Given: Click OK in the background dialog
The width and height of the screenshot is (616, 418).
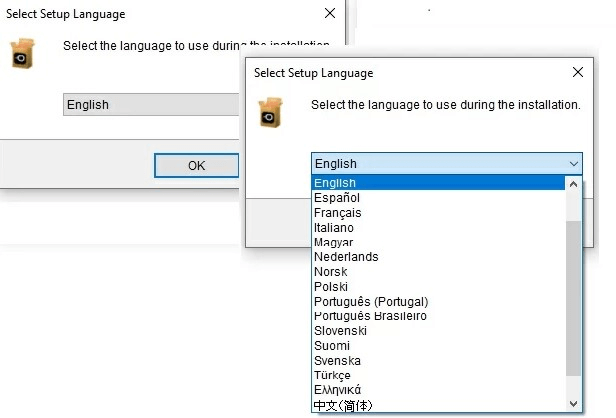Looking at the screenshot, I should [196, 165].
